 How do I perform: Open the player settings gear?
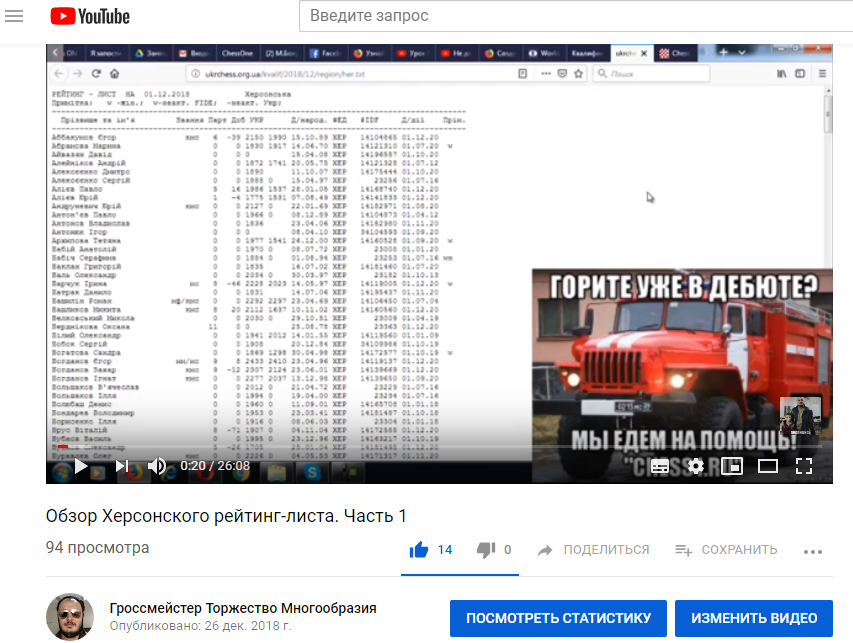pos(696,466)
